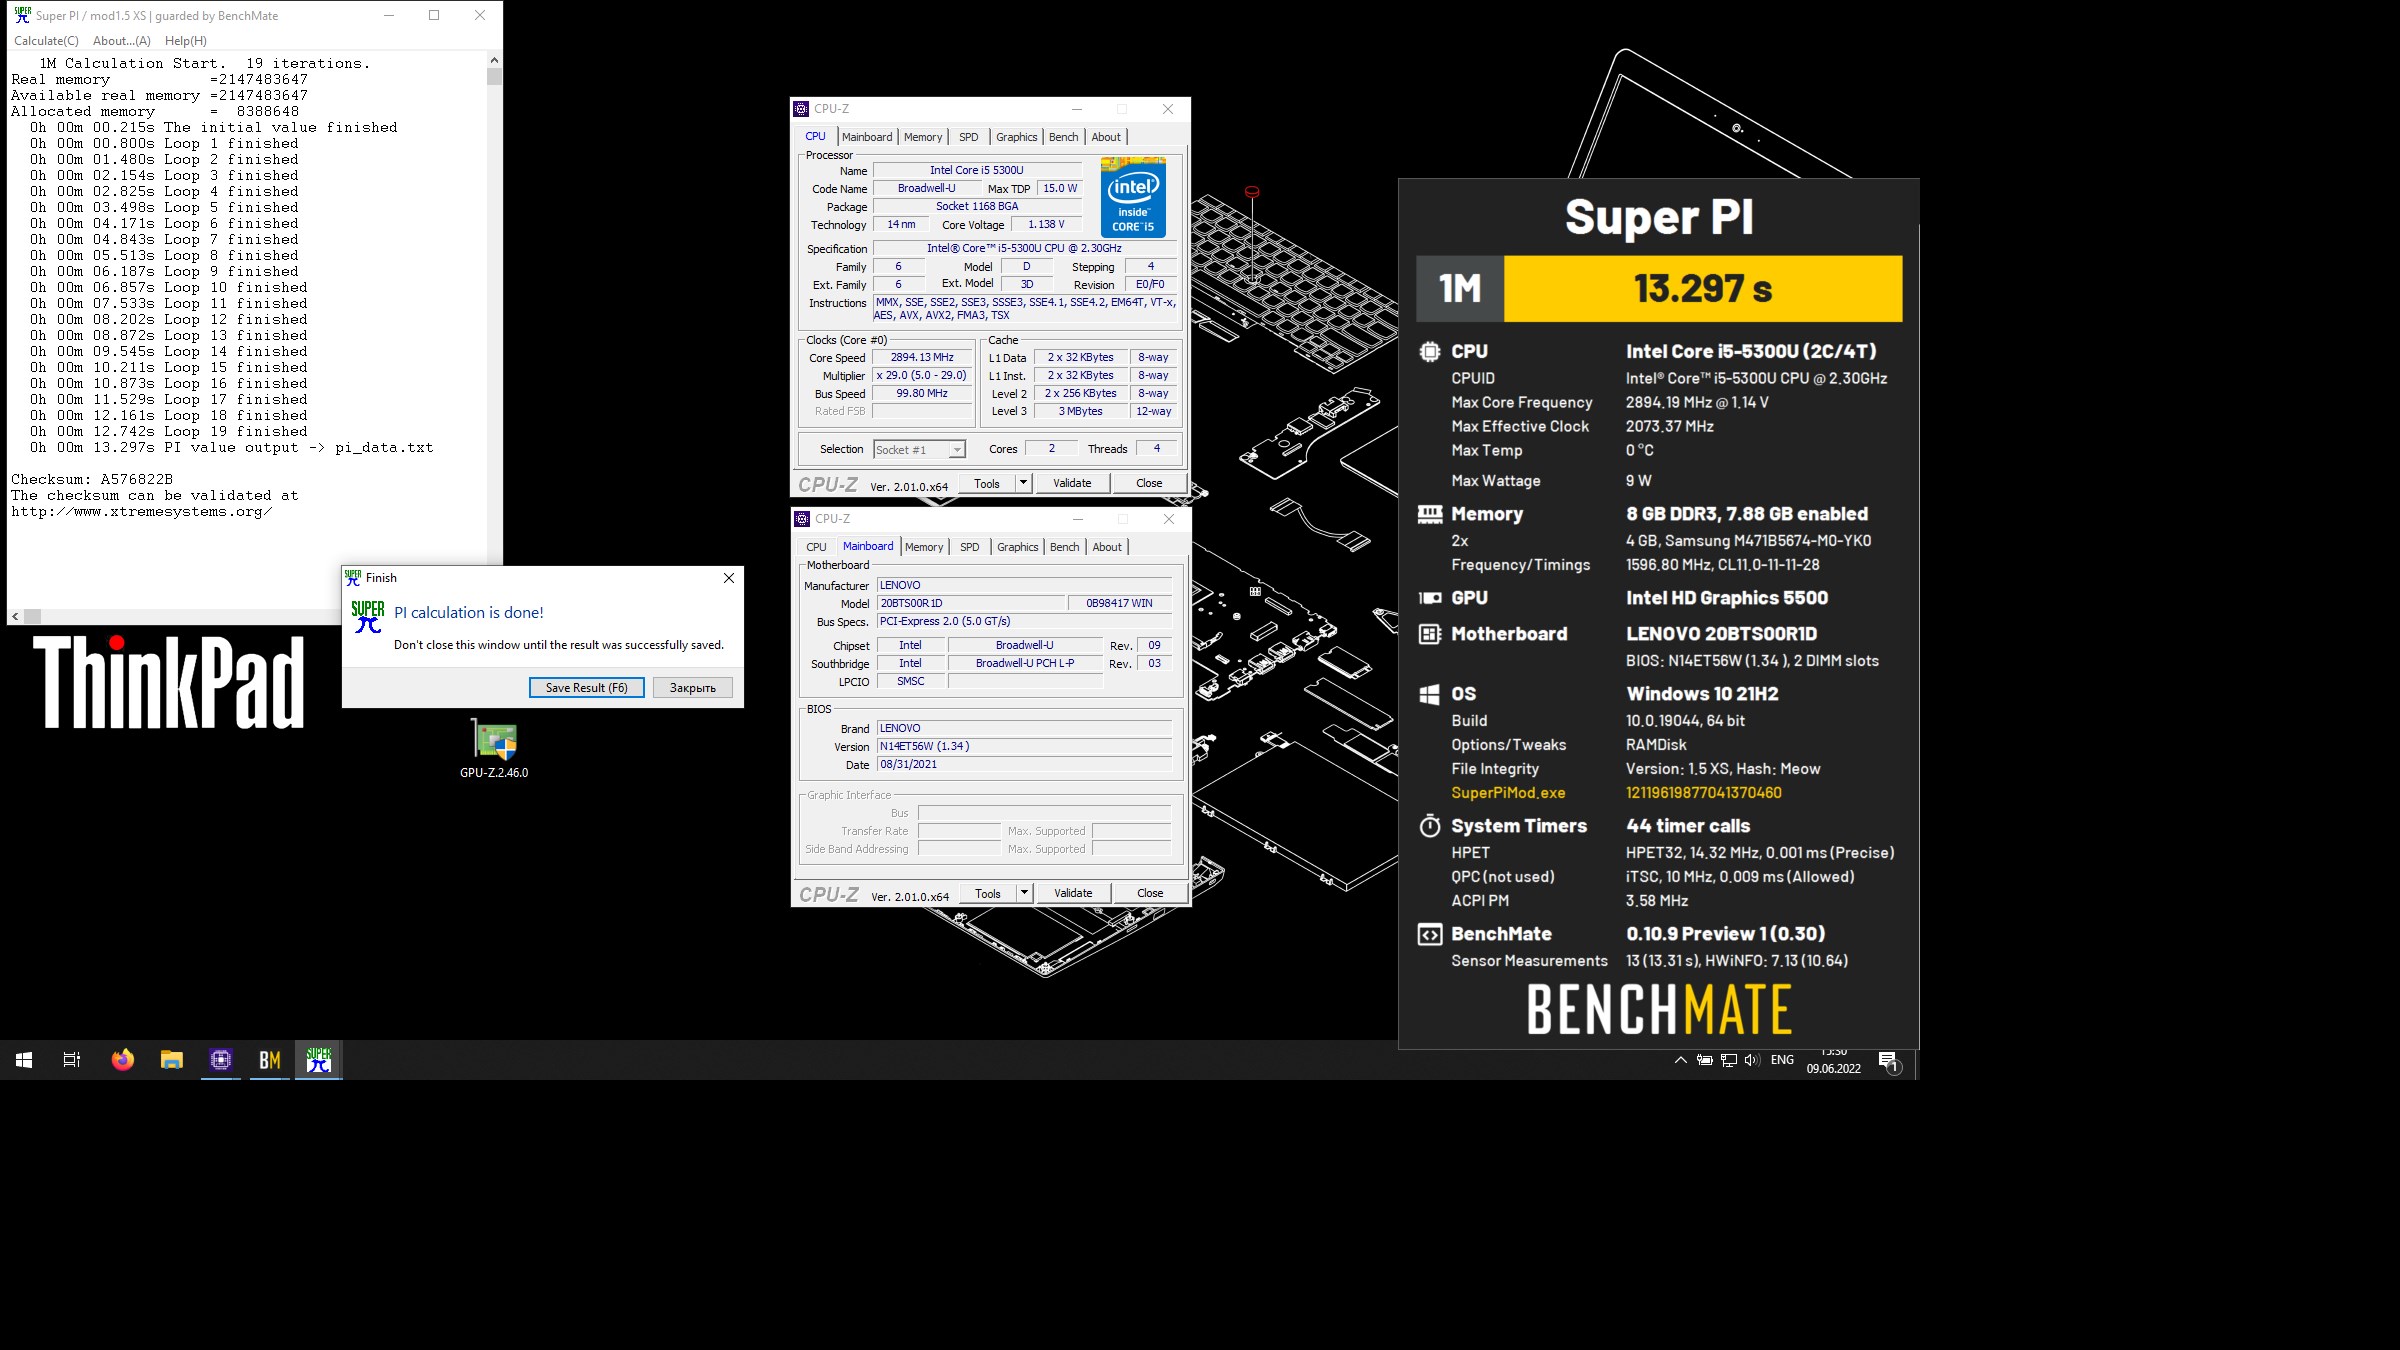
Task: Click the xtremesystems.org URL text
Action: [142, 512]
